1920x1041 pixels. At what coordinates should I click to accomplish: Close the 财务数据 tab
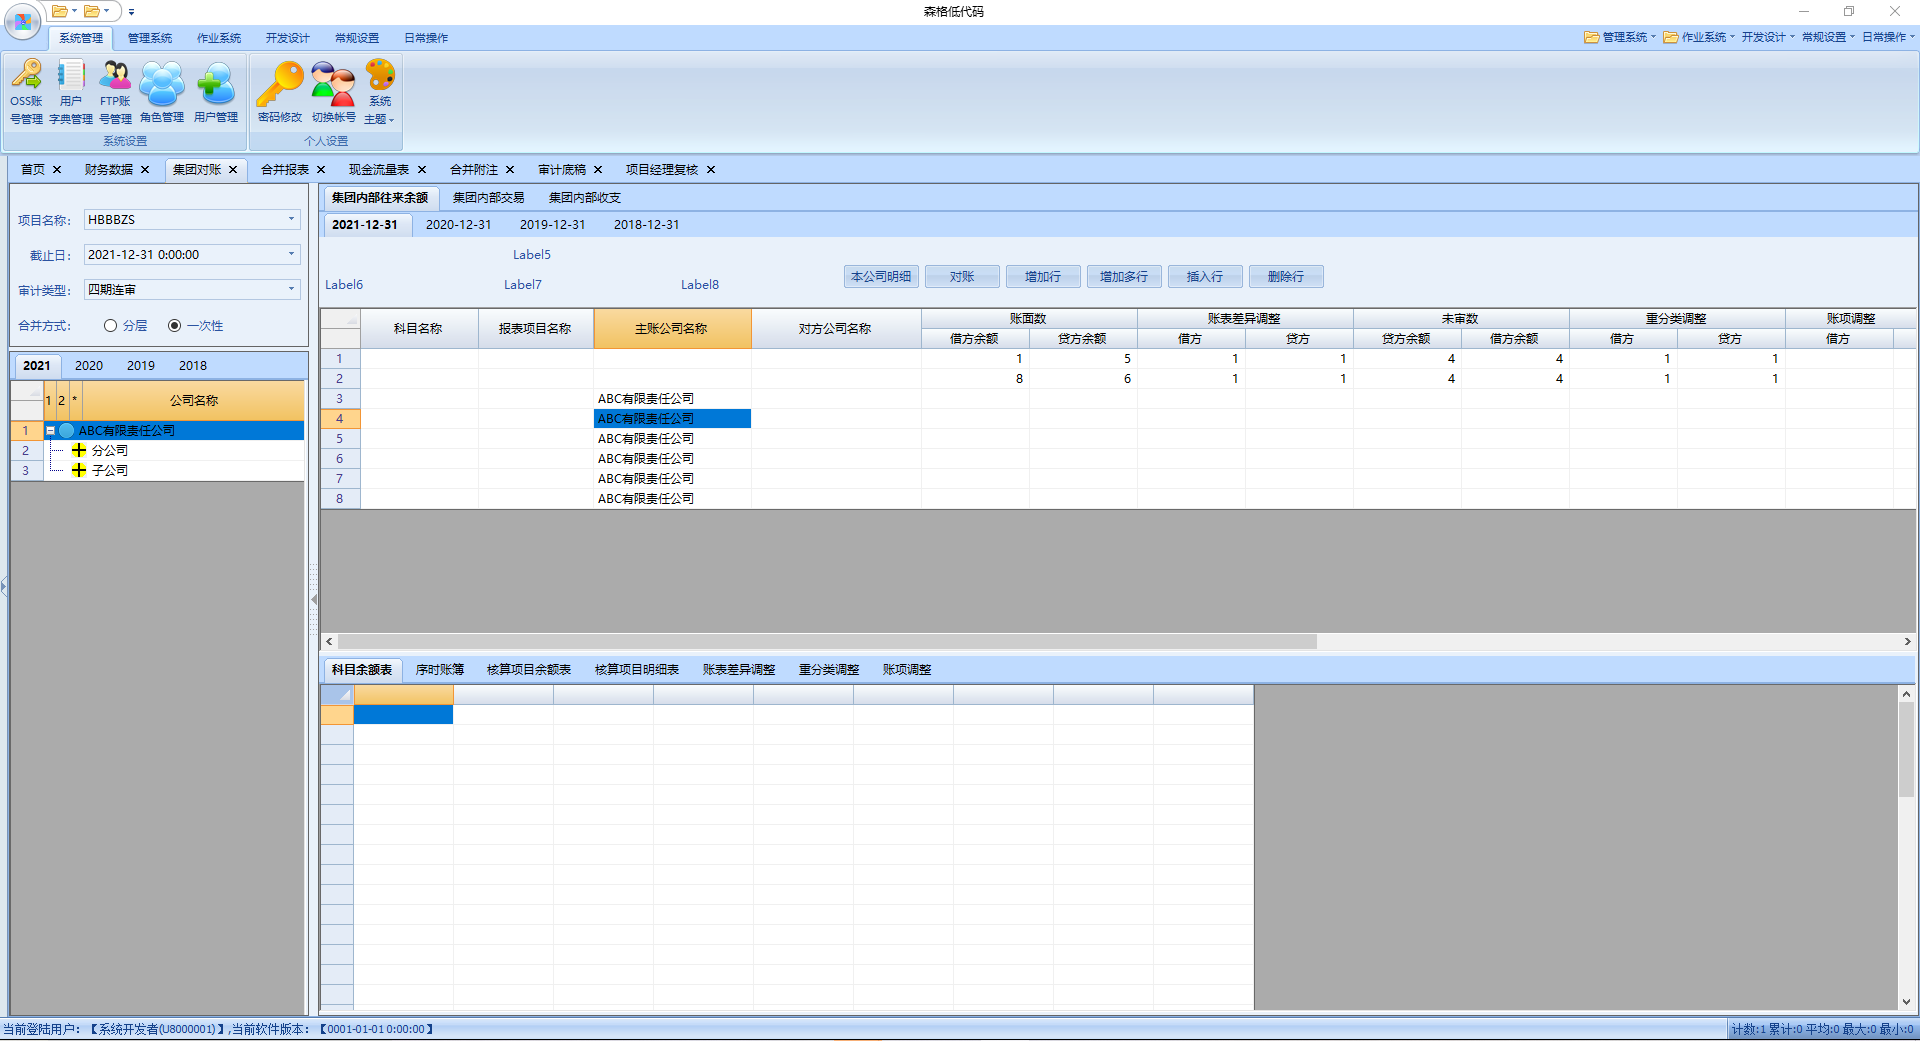(x=145, y=170)
